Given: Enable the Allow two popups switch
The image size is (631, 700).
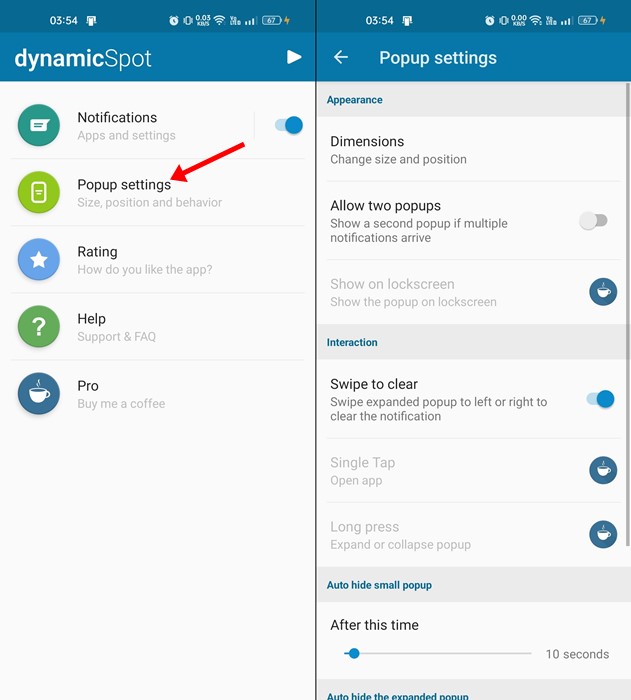Looking at the screenshot, I should point(593,221).
